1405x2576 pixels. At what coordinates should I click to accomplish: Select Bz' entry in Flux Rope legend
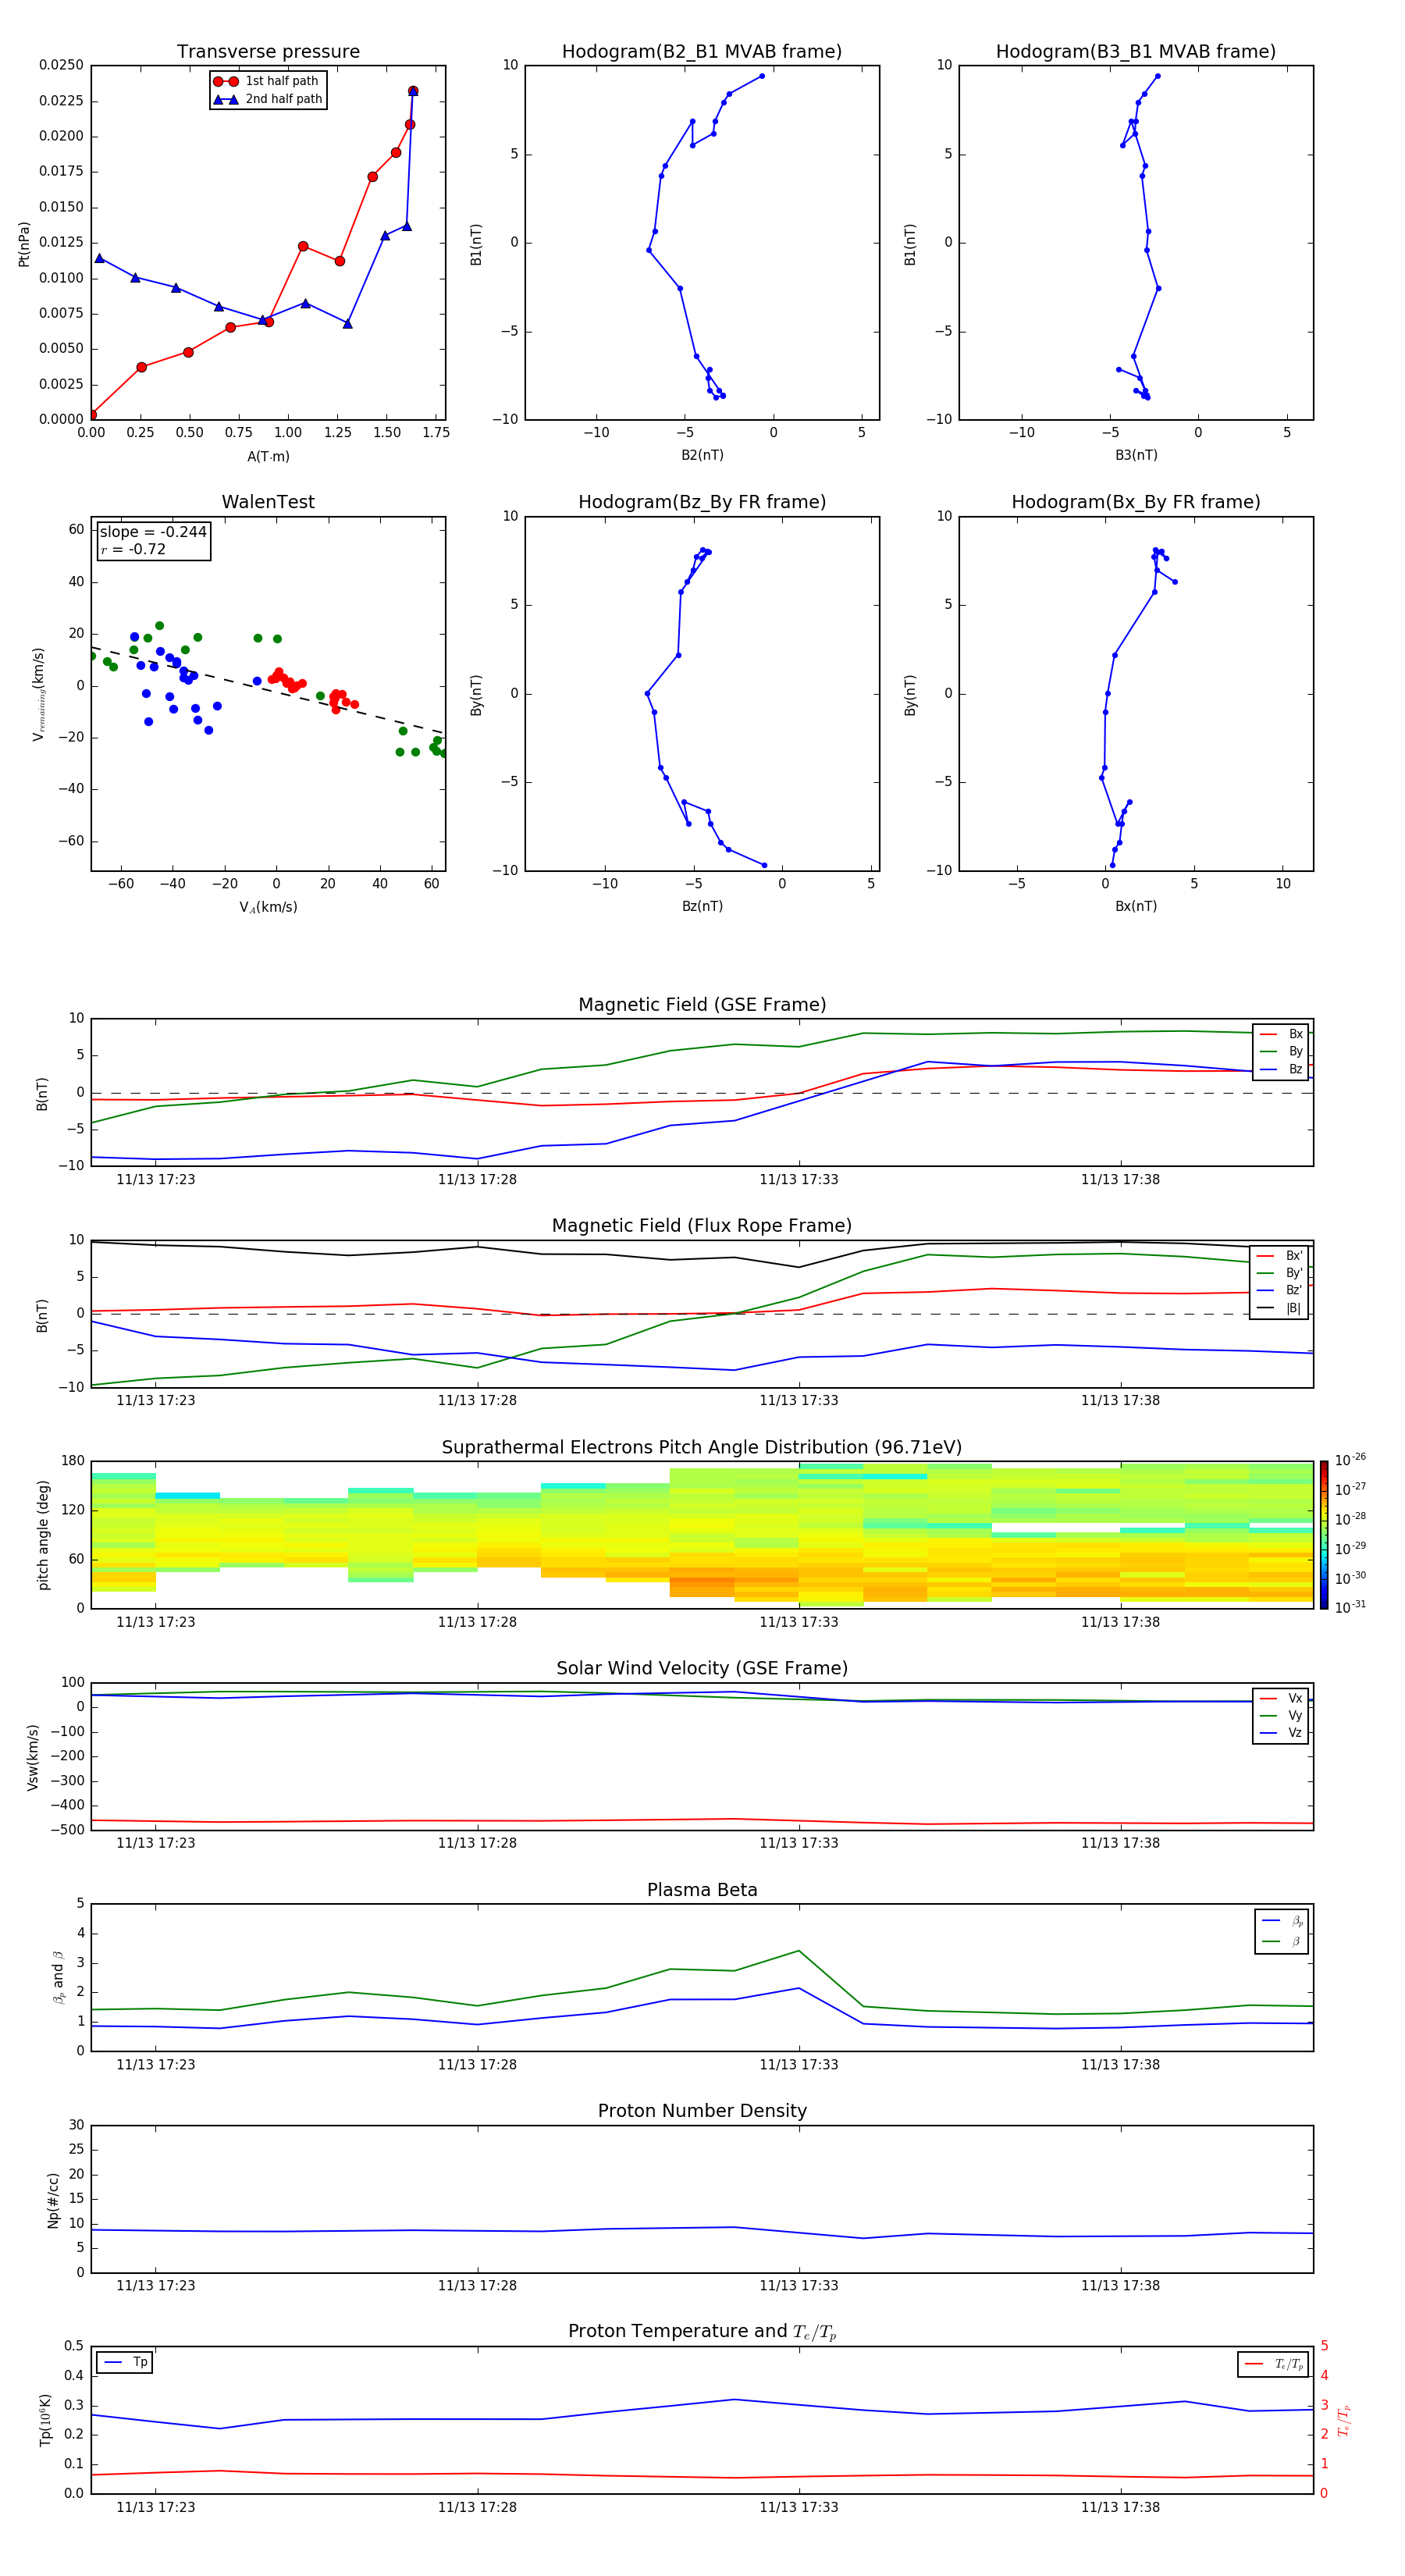point(1279,1290)
